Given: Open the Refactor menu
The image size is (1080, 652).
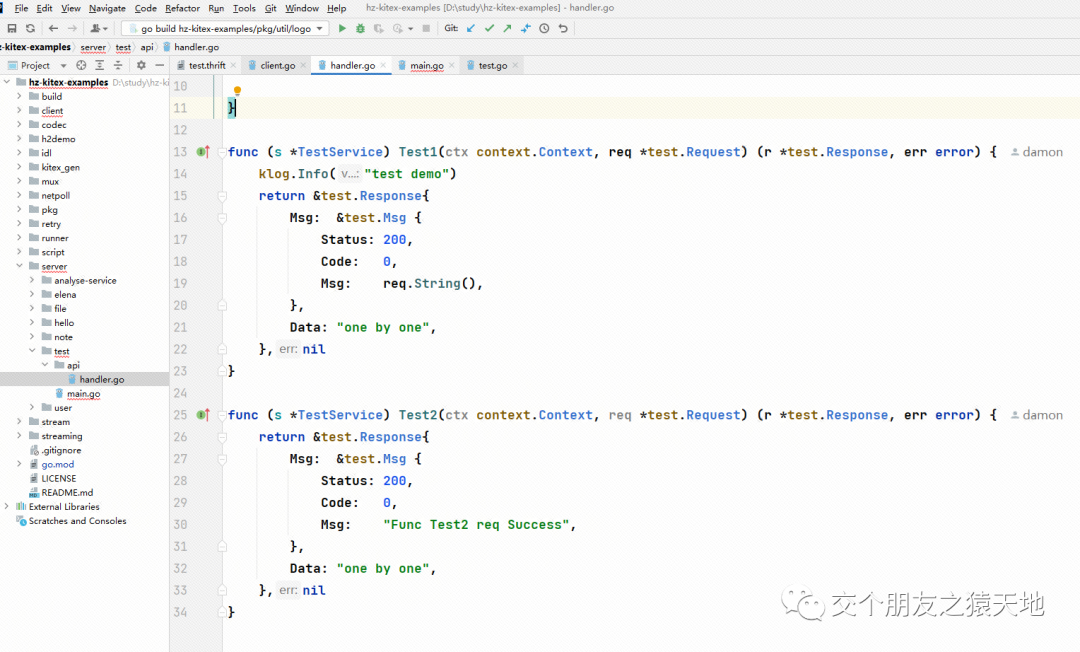Looking at the screenshot, I should tap(183, 8).
